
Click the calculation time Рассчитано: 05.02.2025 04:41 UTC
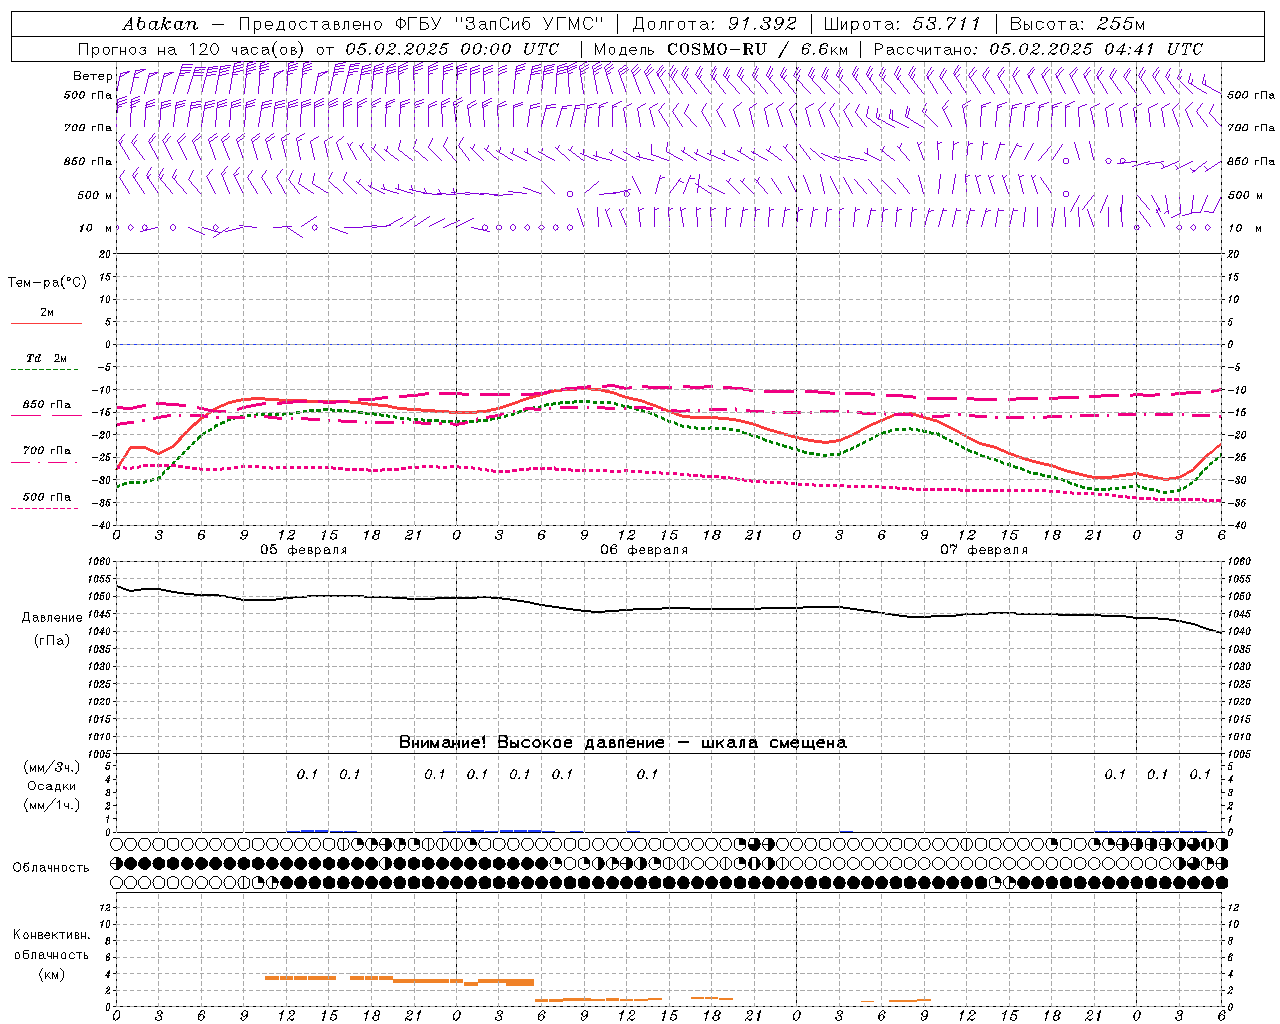[1038, 49]
